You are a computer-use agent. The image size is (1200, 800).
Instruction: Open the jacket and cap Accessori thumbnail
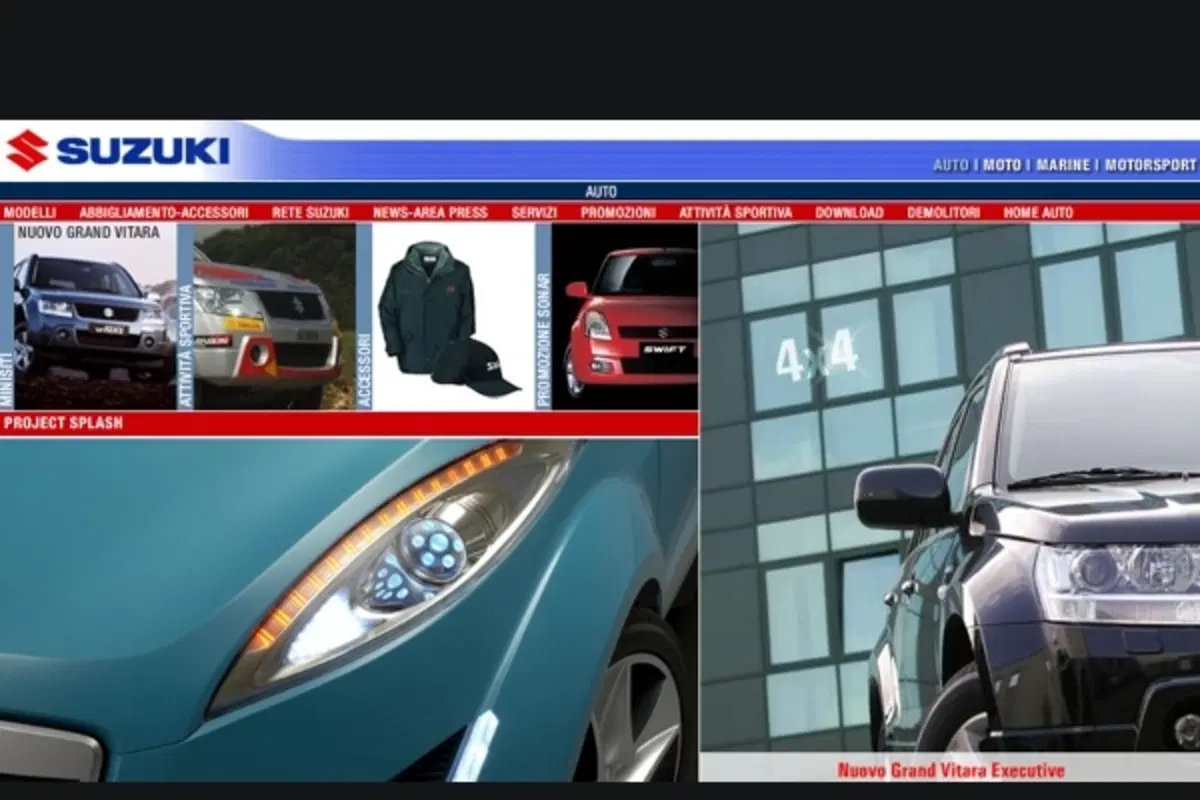[x=453, y=316]
